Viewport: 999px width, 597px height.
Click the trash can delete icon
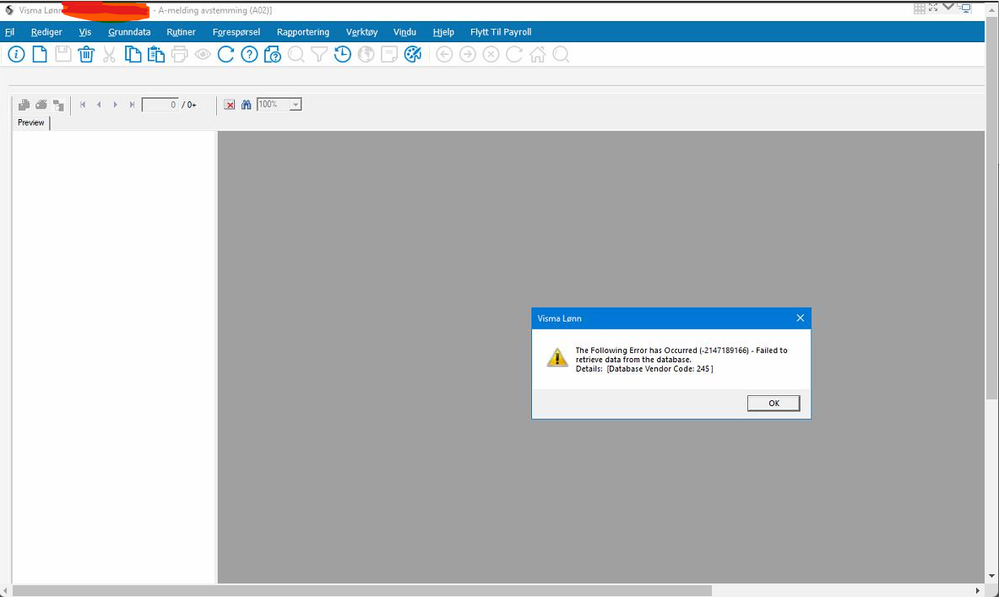86,55
